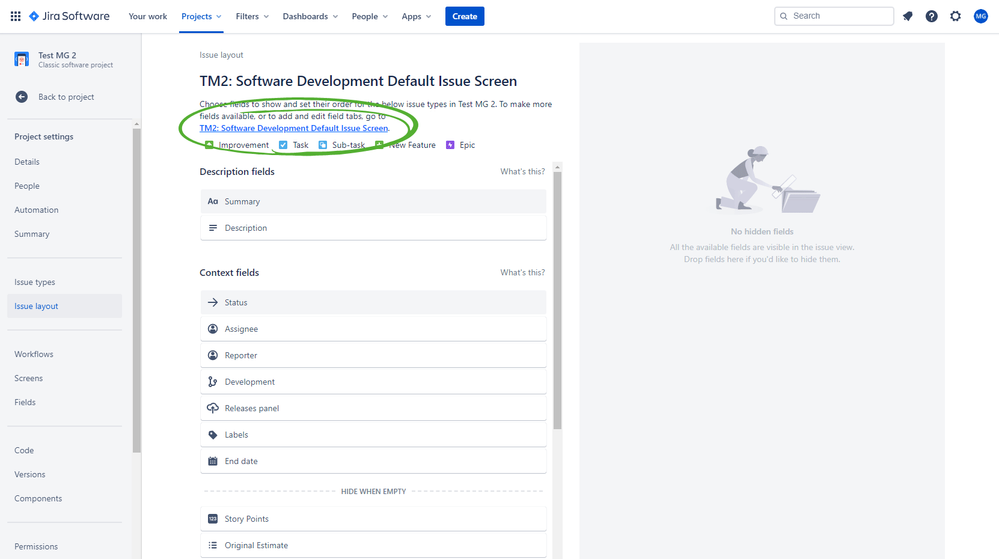Screen dimensions: 999x559
Task: Expand the Filters dropdown menu
Action: (x=252, y=17)
